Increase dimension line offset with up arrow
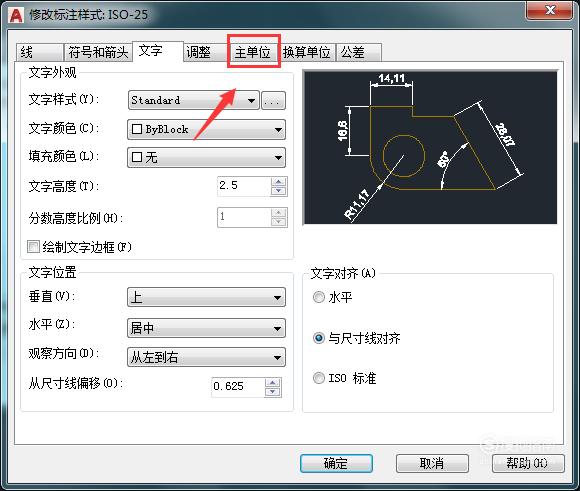The height and width of the screenshot is (491, 580). [273, 383]
